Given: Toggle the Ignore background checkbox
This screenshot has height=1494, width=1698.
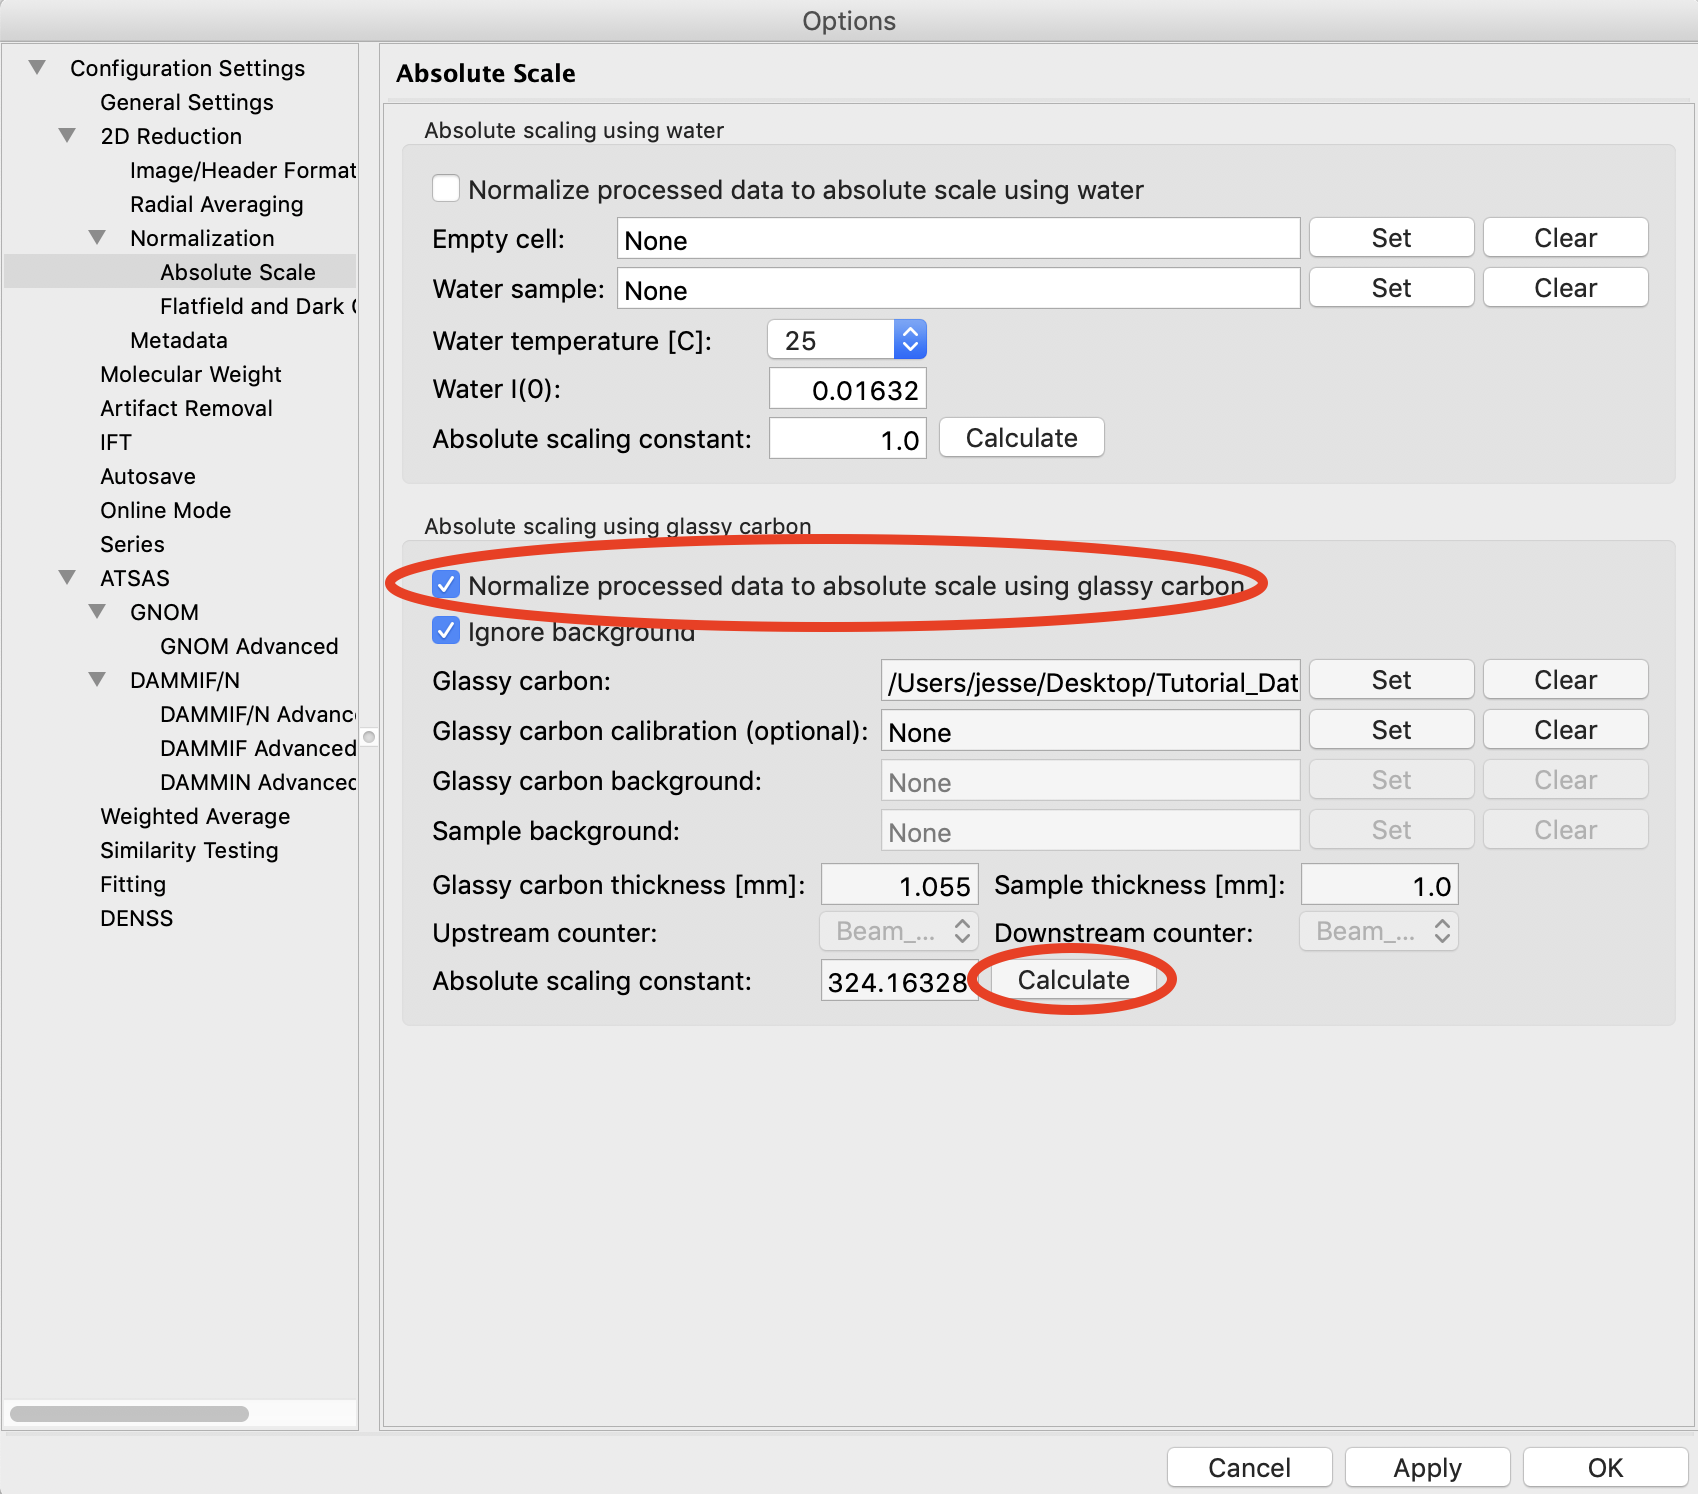Looking at the screenshot, I should point(446,631).
